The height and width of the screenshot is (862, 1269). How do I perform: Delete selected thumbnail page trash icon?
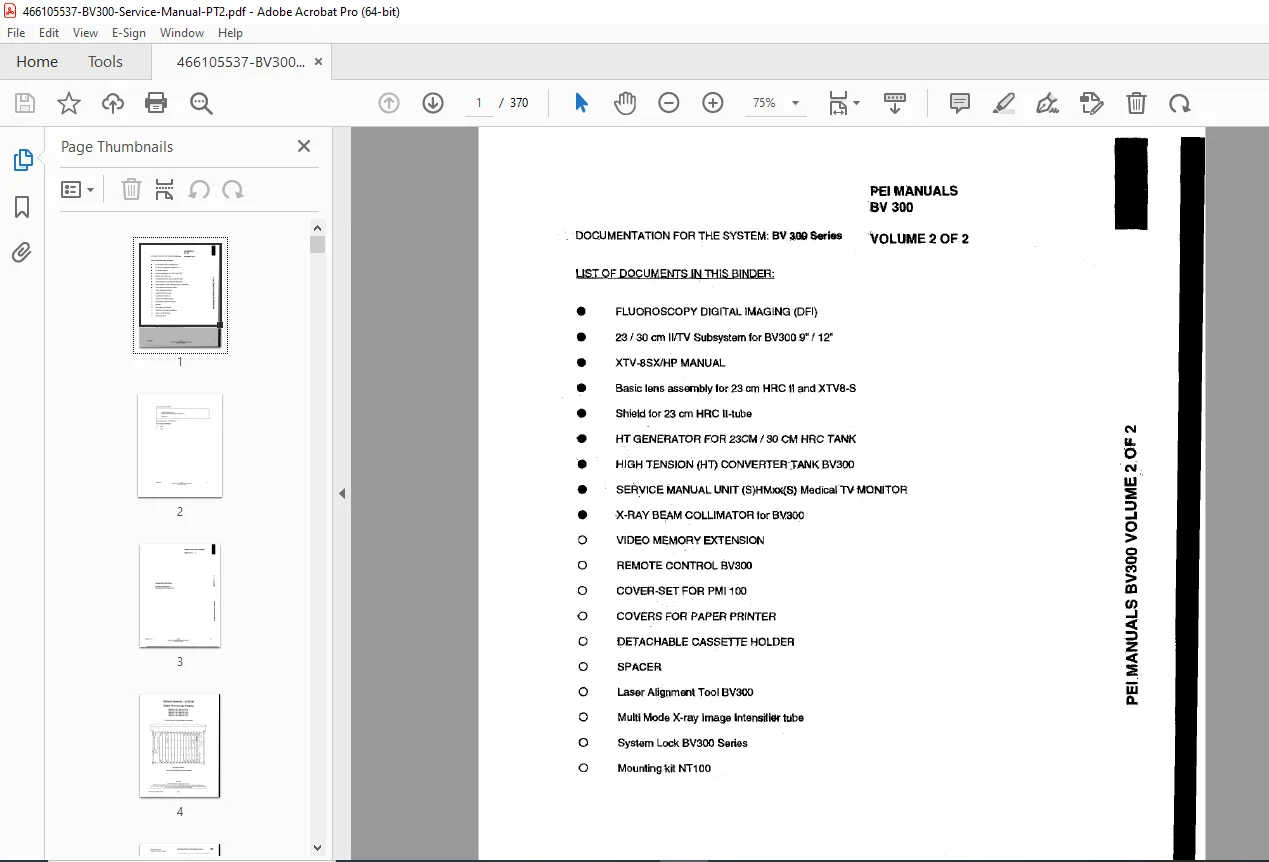[131, 189]
